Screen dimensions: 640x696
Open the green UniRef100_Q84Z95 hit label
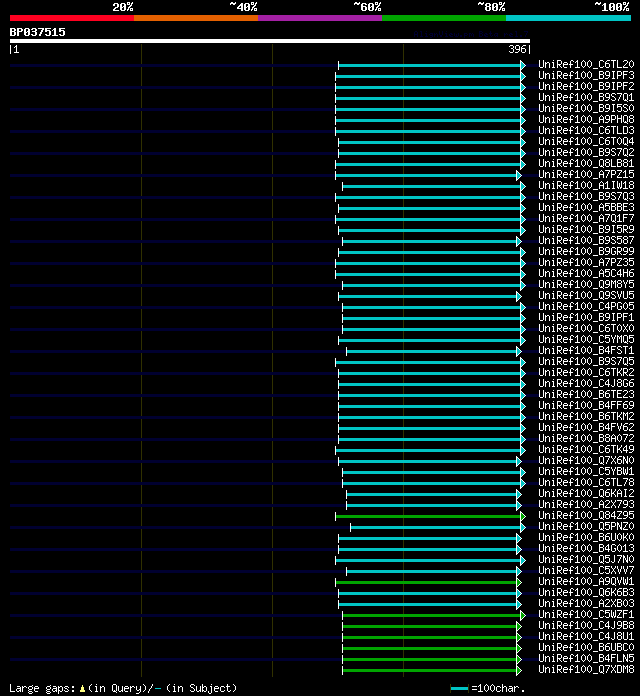(x=586, y=515)
